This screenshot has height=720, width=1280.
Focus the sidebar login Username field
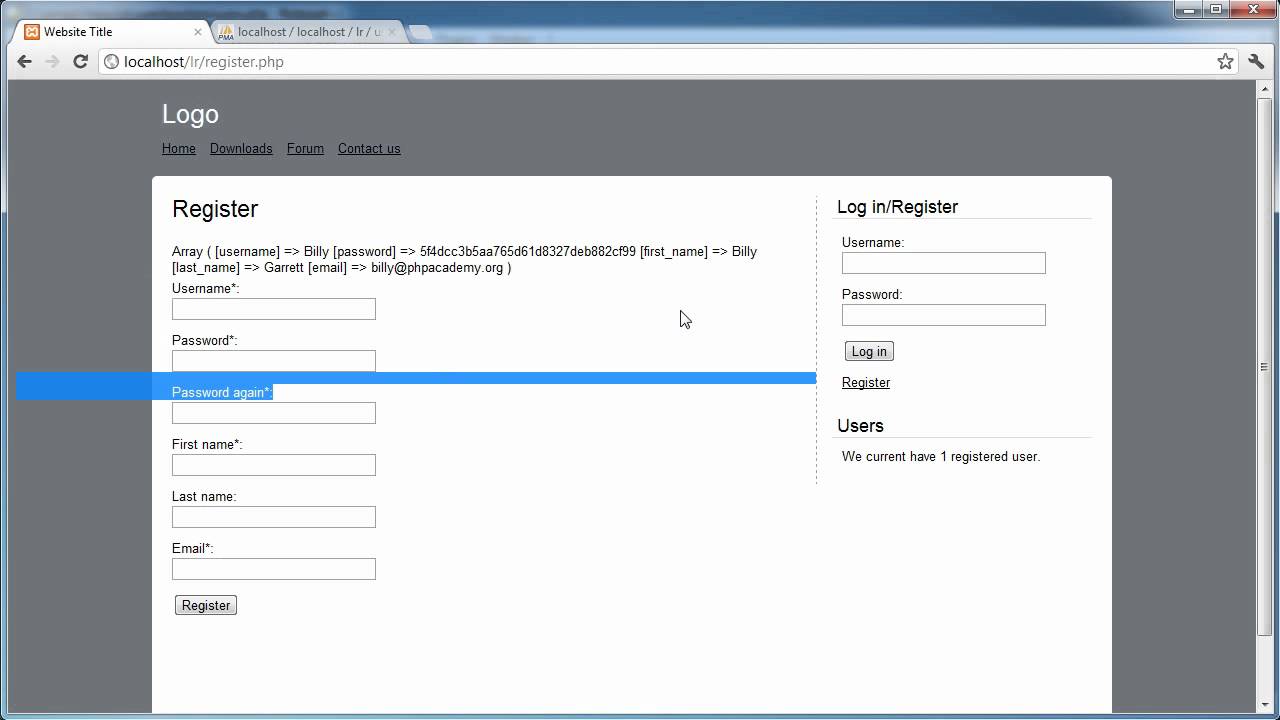click(944, 263)
